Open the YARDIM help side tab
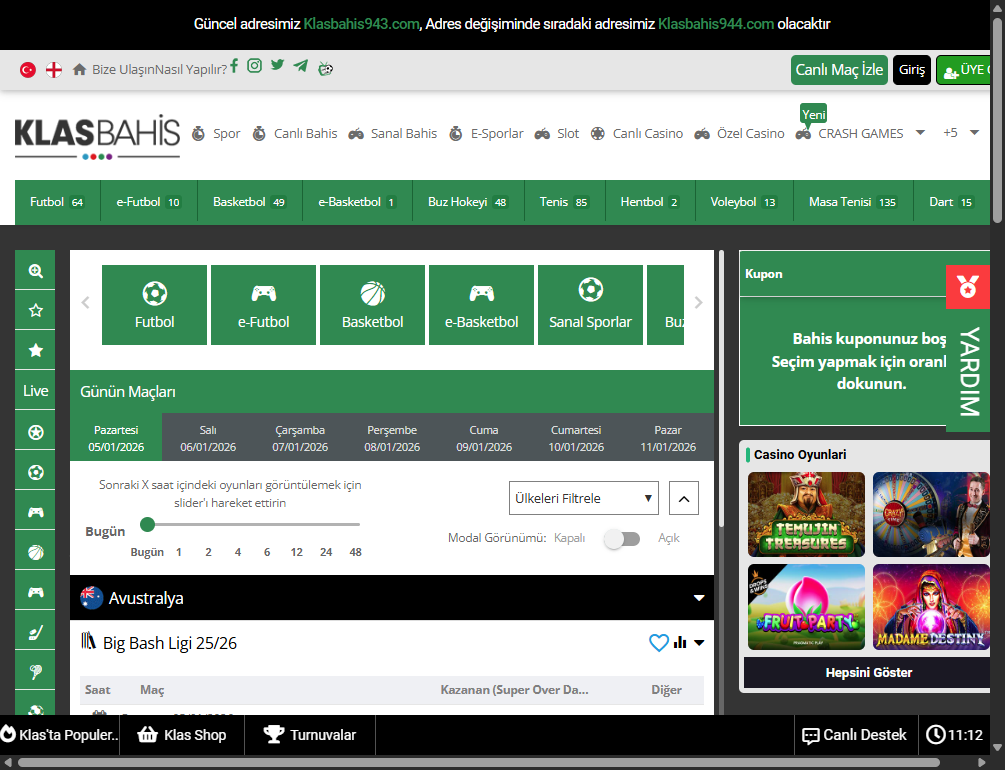The height and width of the screenshot is (770, 1005). (x=969, y=372)
